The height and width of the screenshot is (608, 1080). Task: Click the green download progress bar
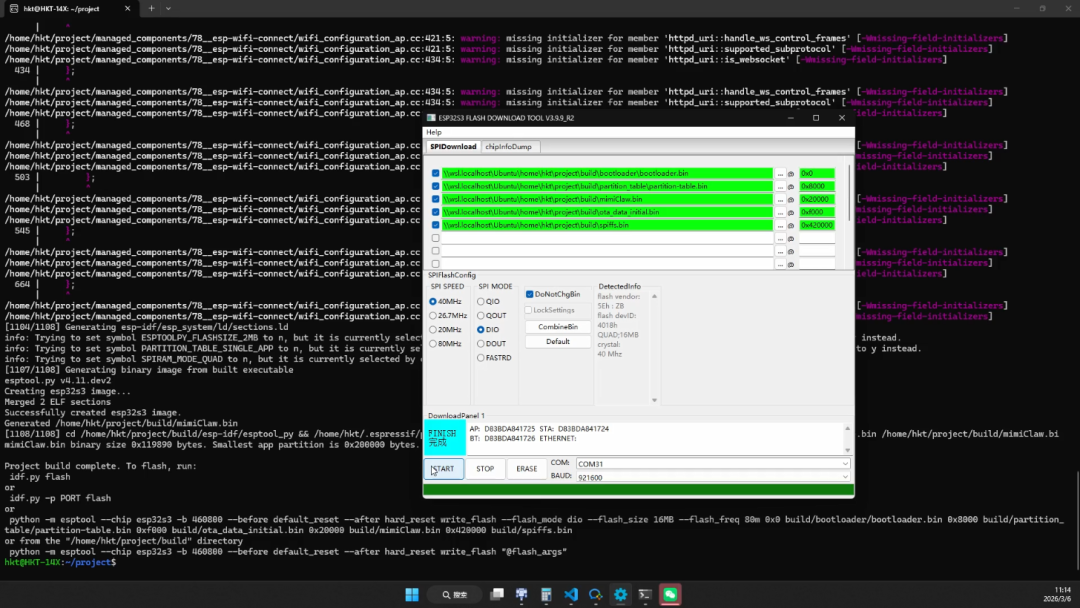[x=638, y=490]
